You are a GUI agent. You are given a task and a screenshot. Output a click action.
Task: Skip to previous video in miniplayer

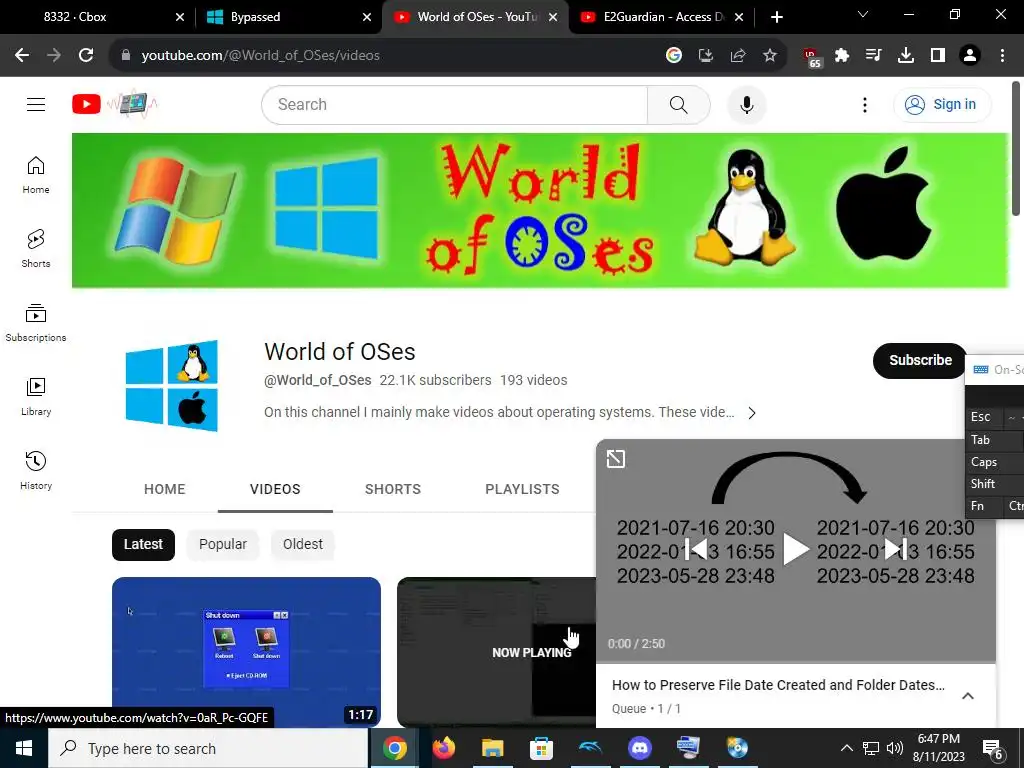click(696, 549)
